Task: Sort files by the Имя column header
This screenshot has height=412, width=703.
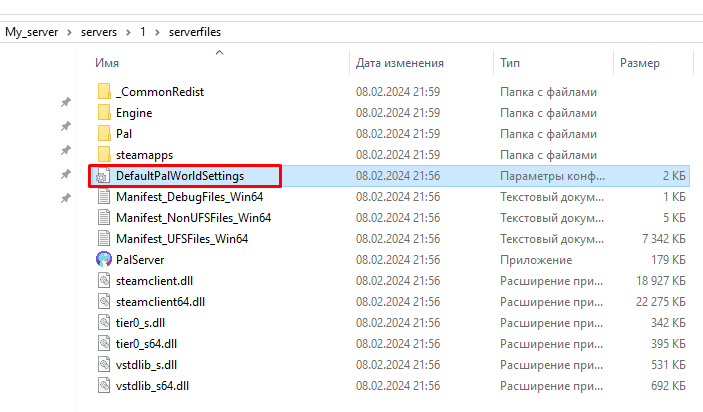Action: [107, 63]
